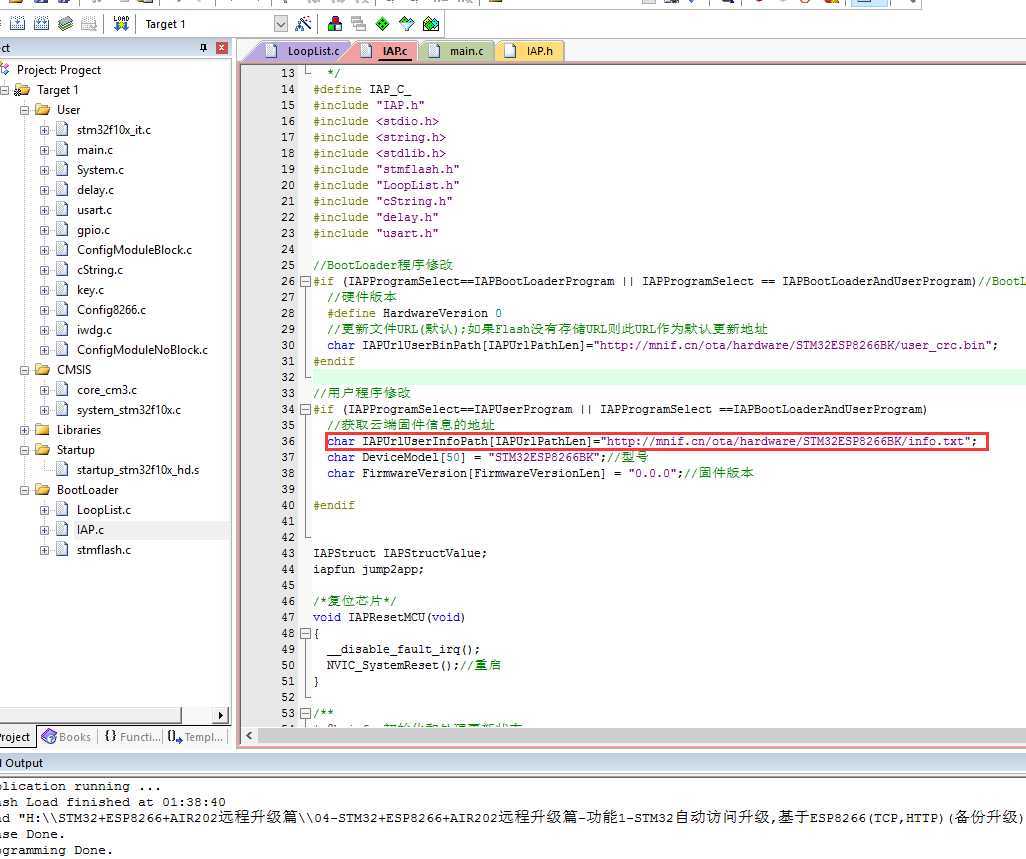Collapse the User folder group

point(24,110)
